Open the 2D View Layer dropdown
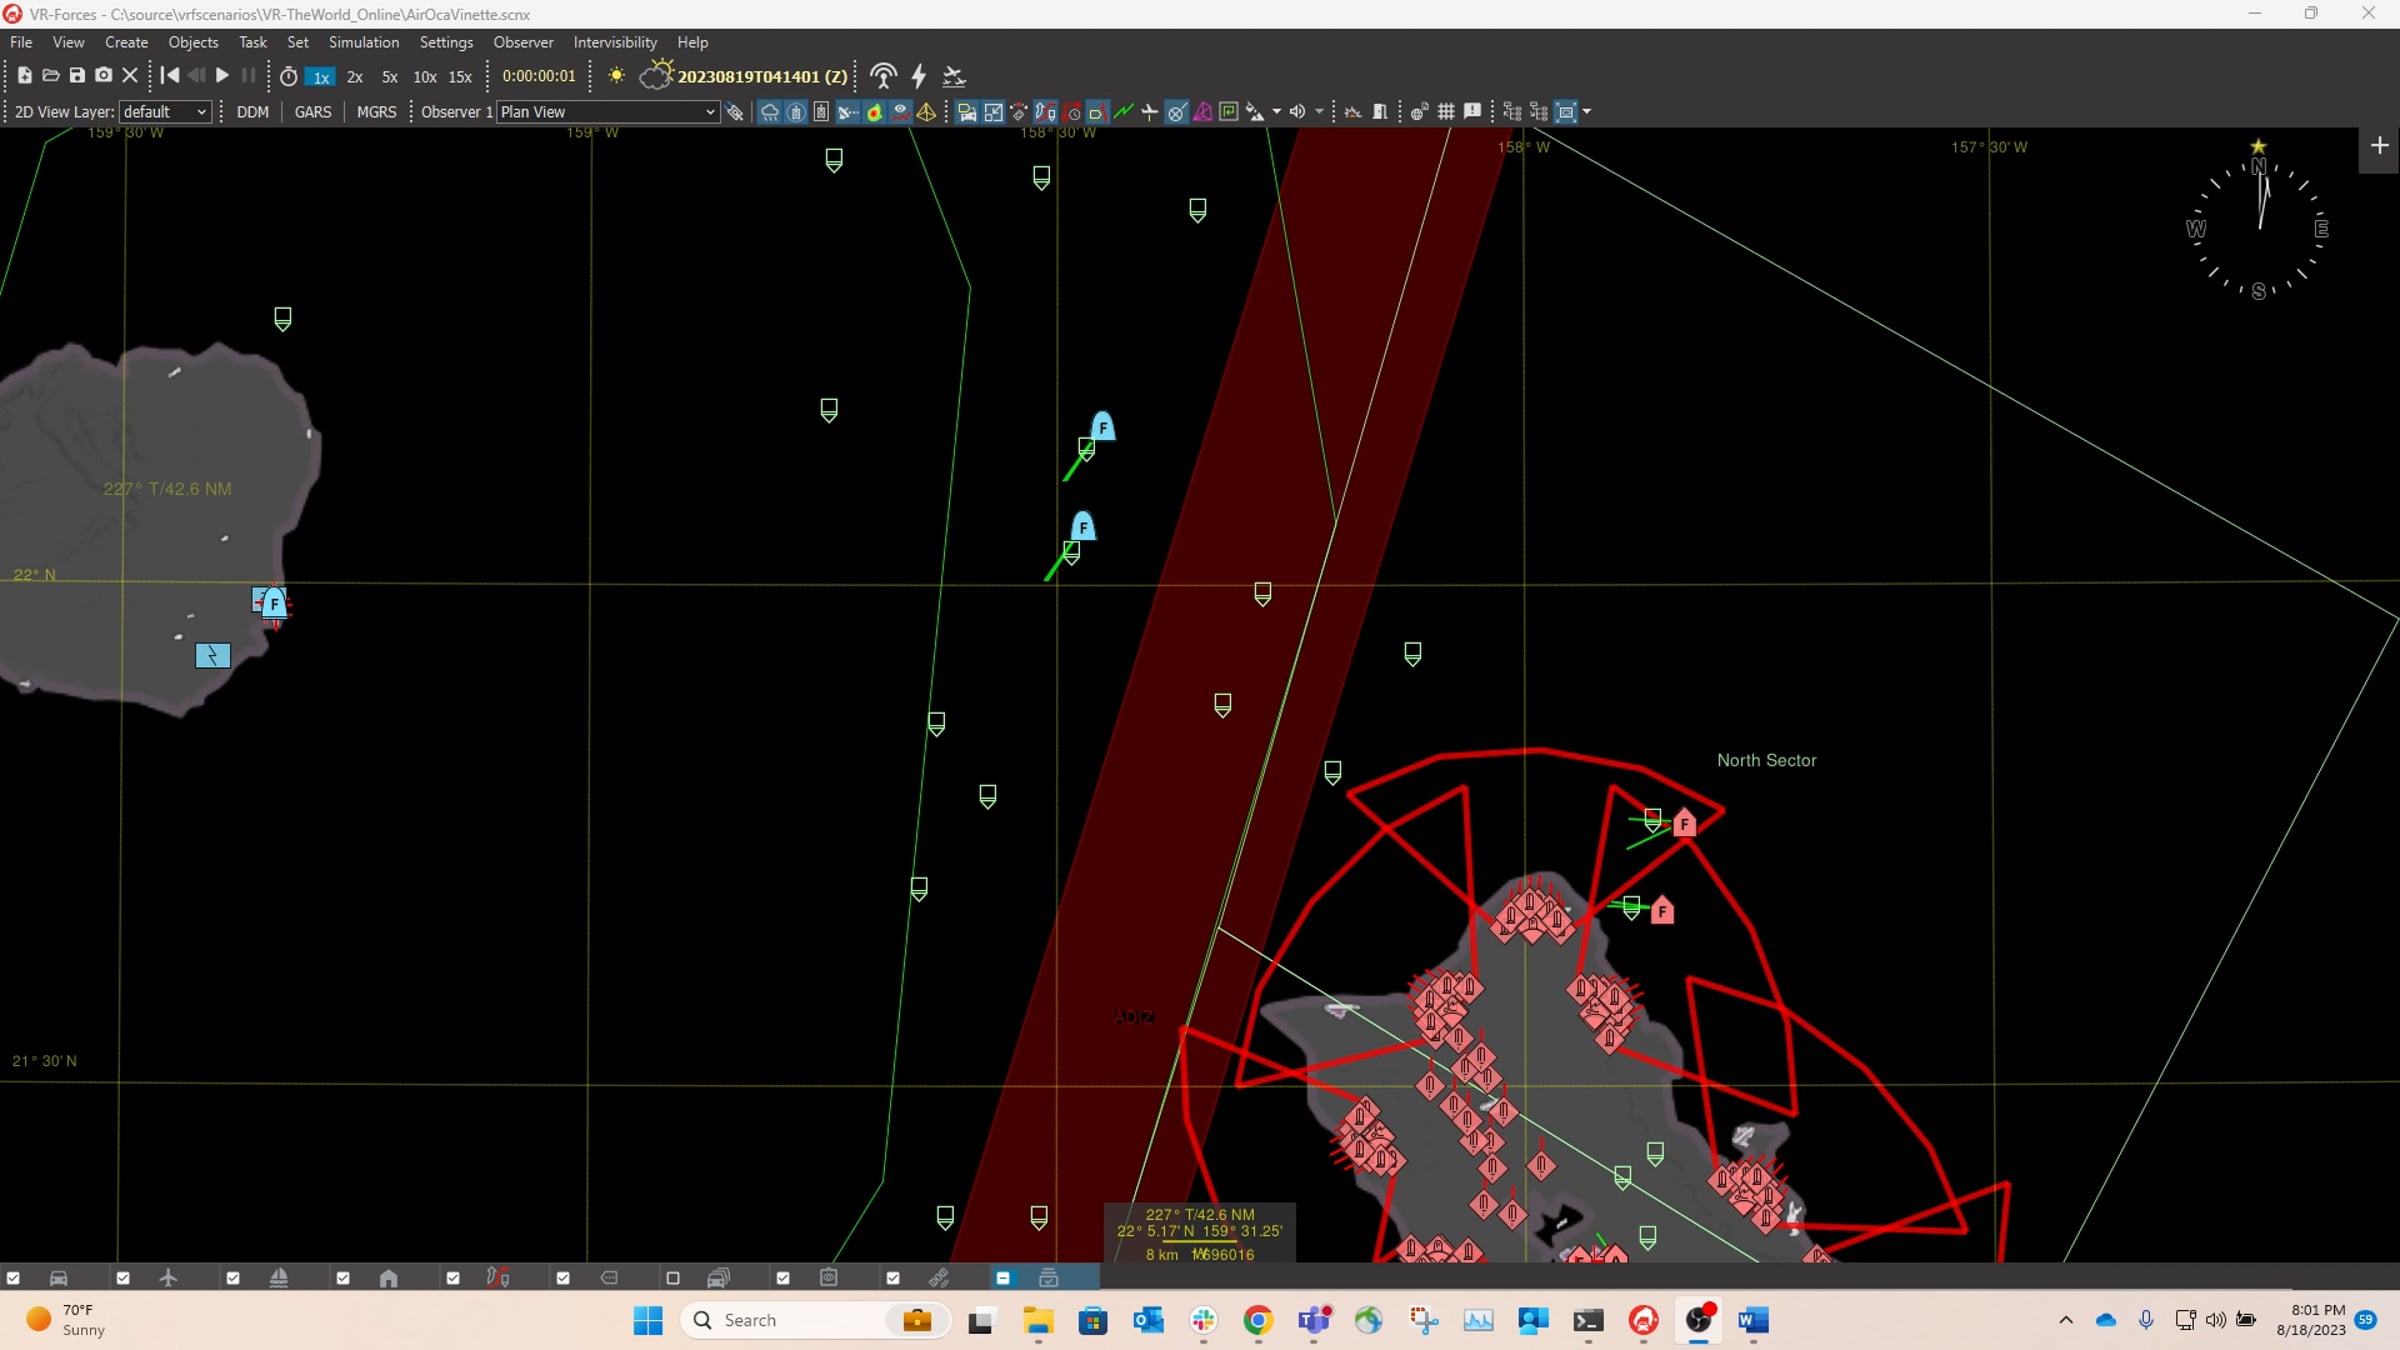Screen dimensions: 2400x1350 coord(165,112)
